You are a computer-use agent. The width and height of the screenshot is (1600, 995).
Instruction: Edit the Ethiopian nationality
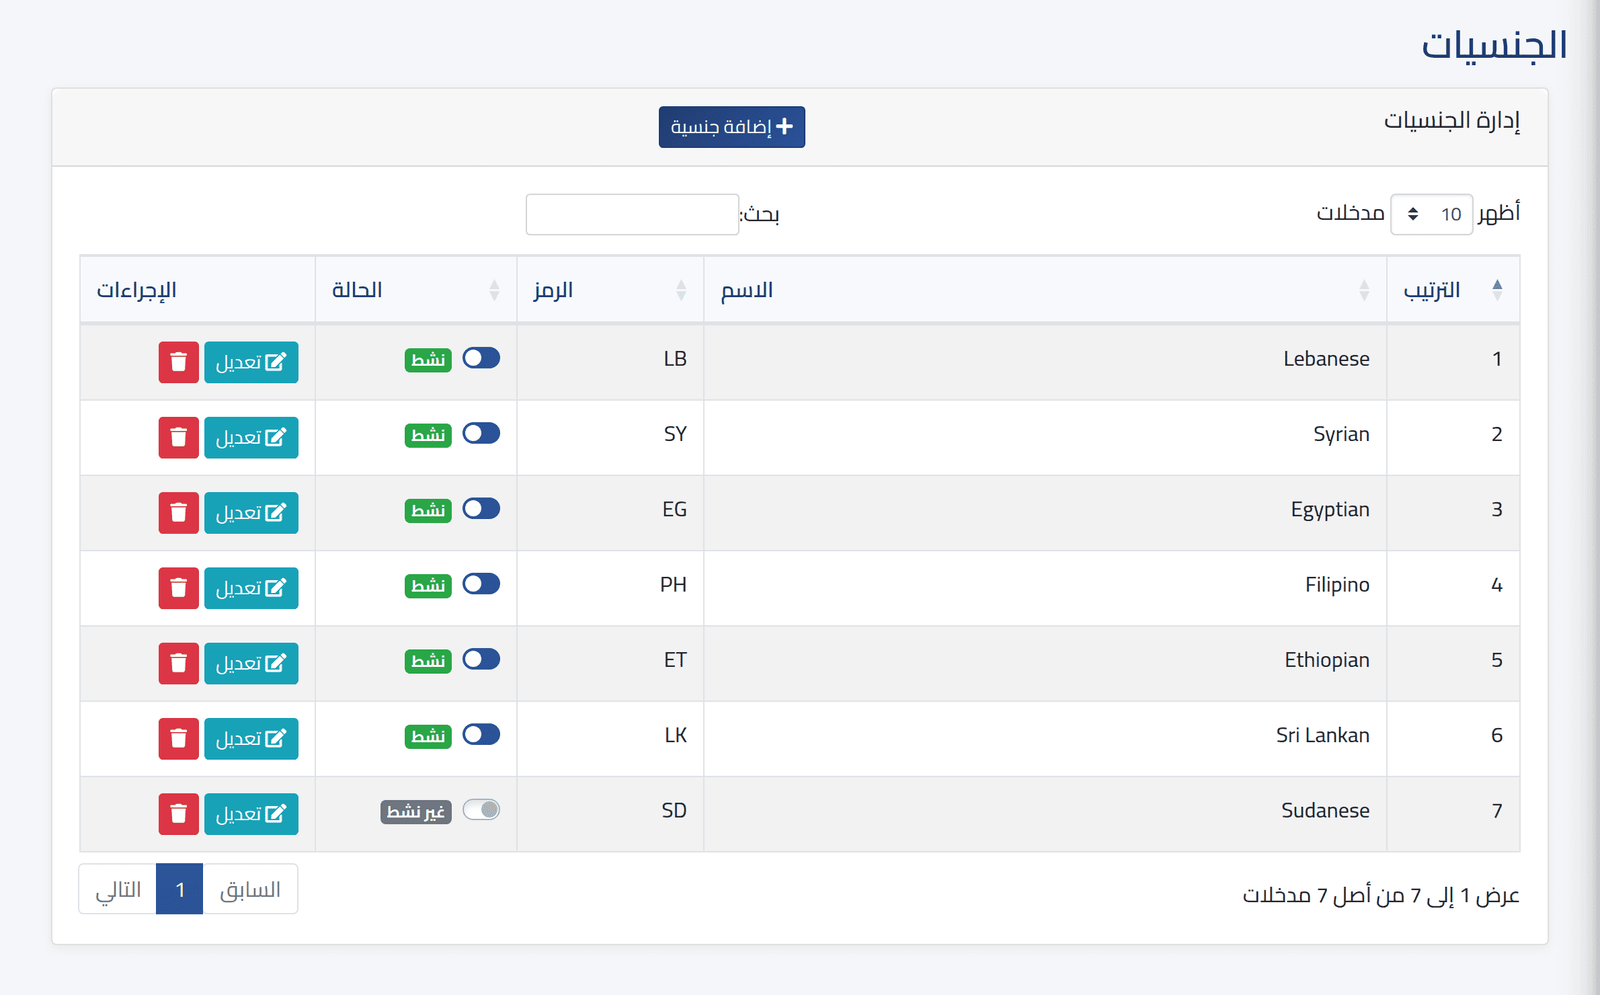click(251, 663)
